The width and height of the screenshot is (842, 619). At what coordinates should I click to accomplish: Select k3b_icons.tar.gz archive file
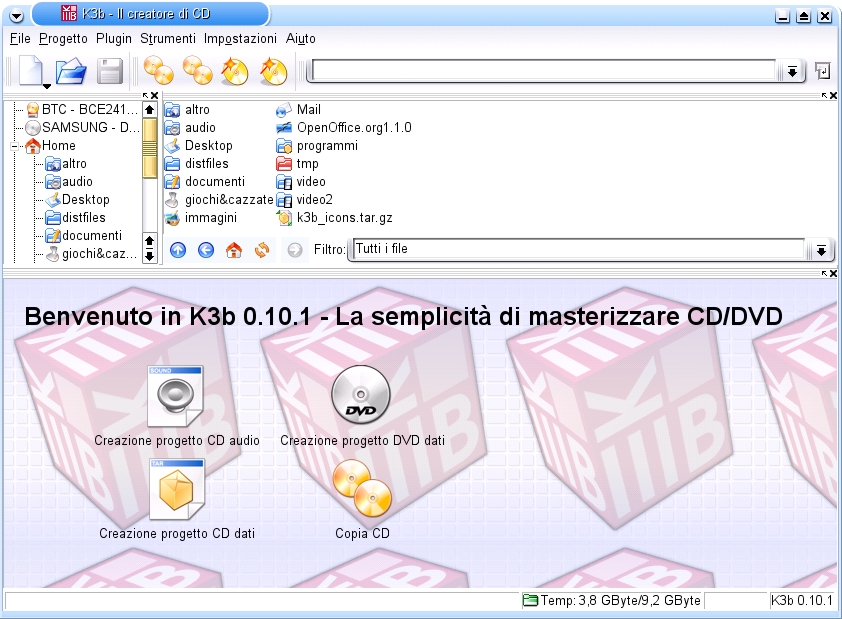tap(334, 217)
